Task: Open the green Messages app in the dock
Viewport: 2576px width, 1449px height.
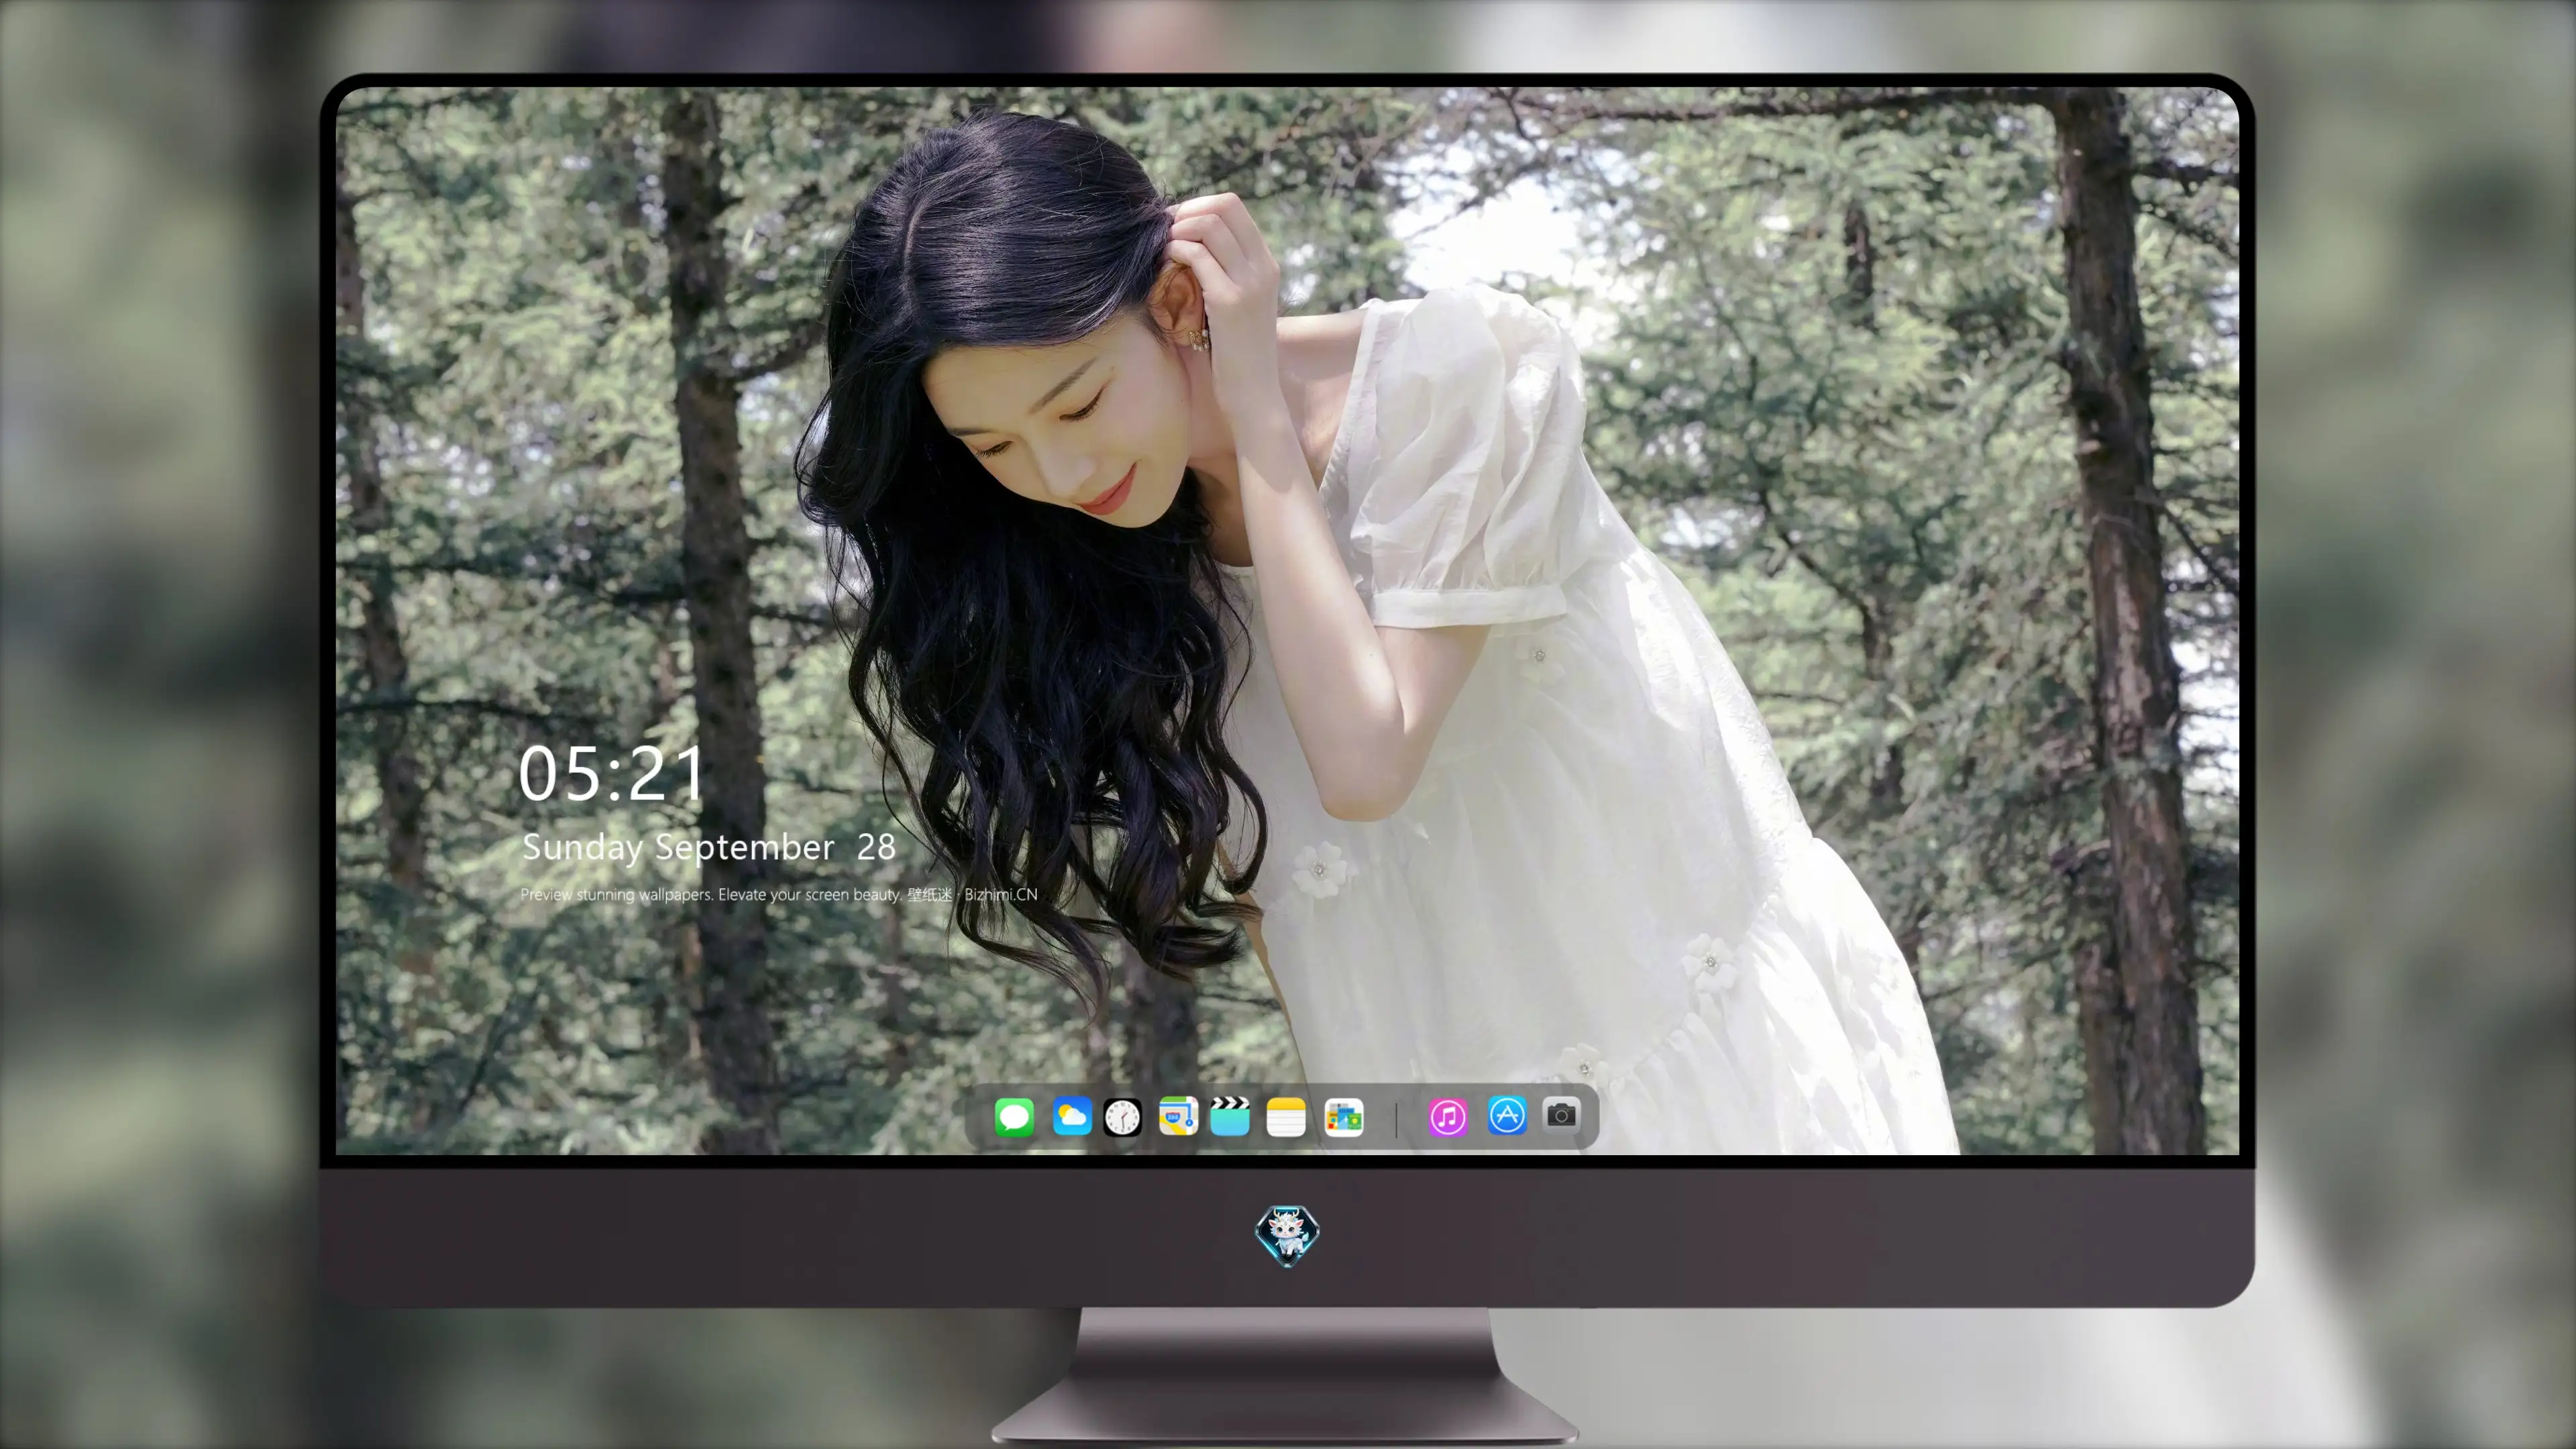Action: (1014, 1117)
